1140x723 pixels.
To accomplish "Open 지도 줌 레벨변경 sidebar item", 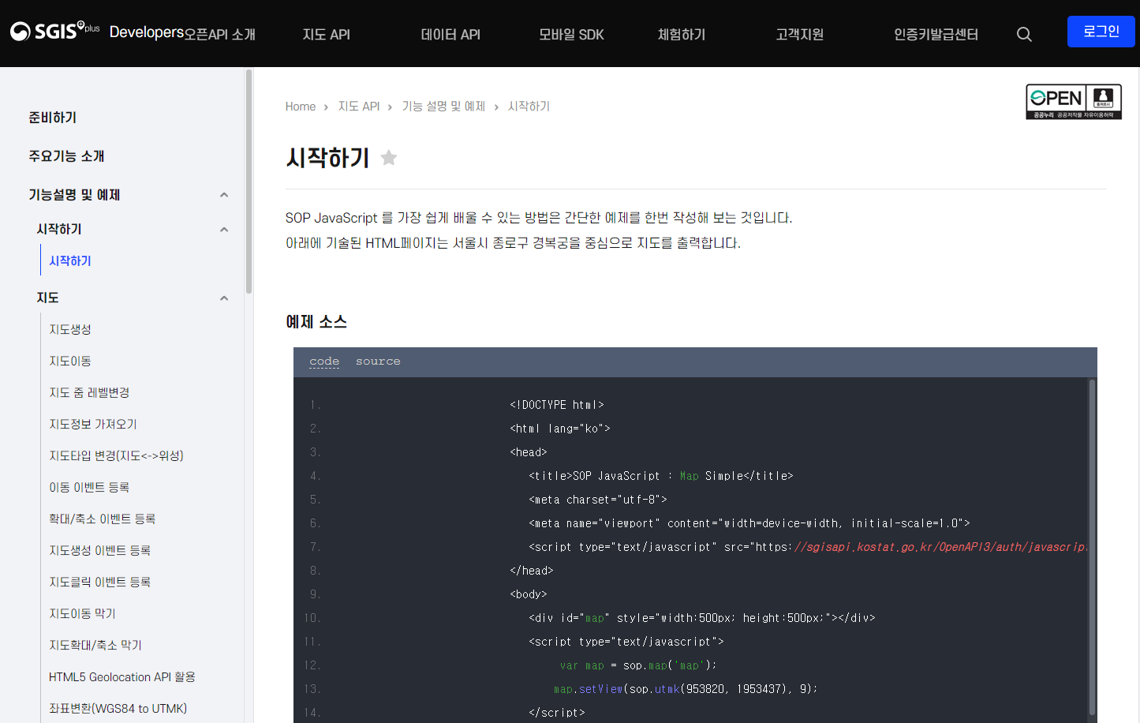I will 89,392.
